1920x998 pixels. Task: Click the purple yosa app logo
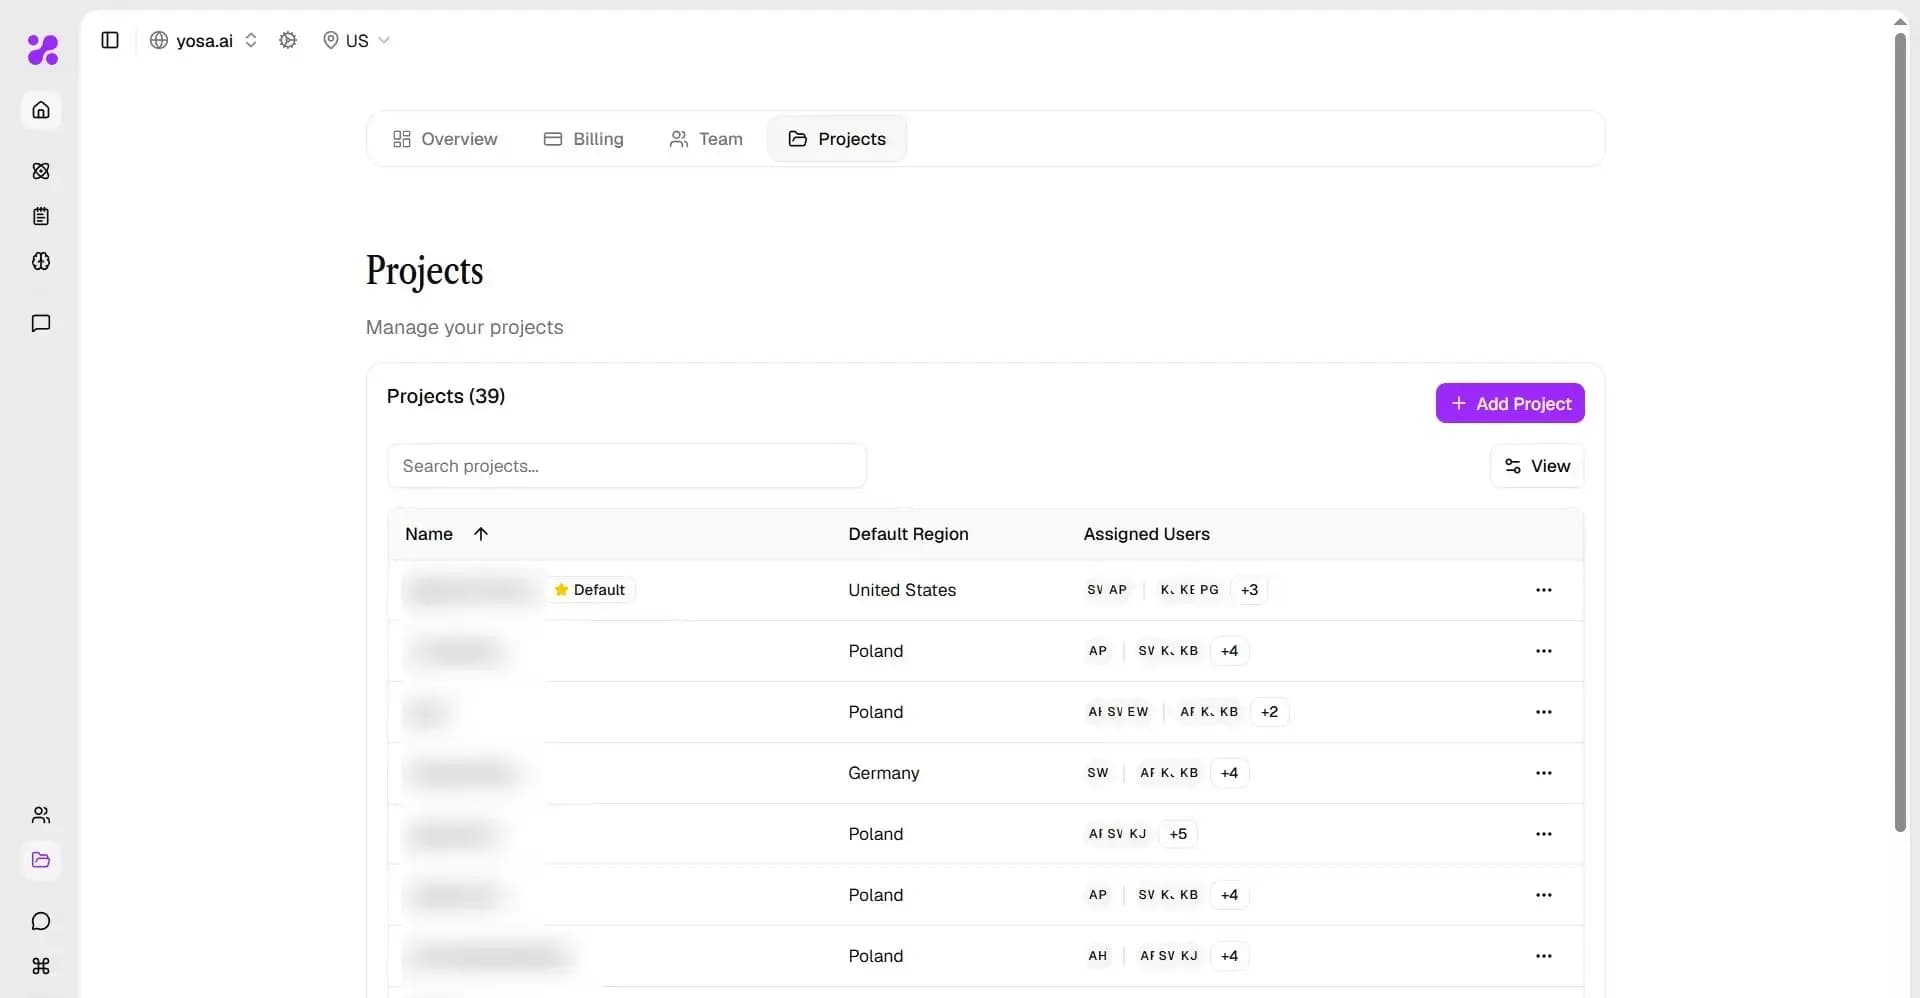(x=42, y=49)
